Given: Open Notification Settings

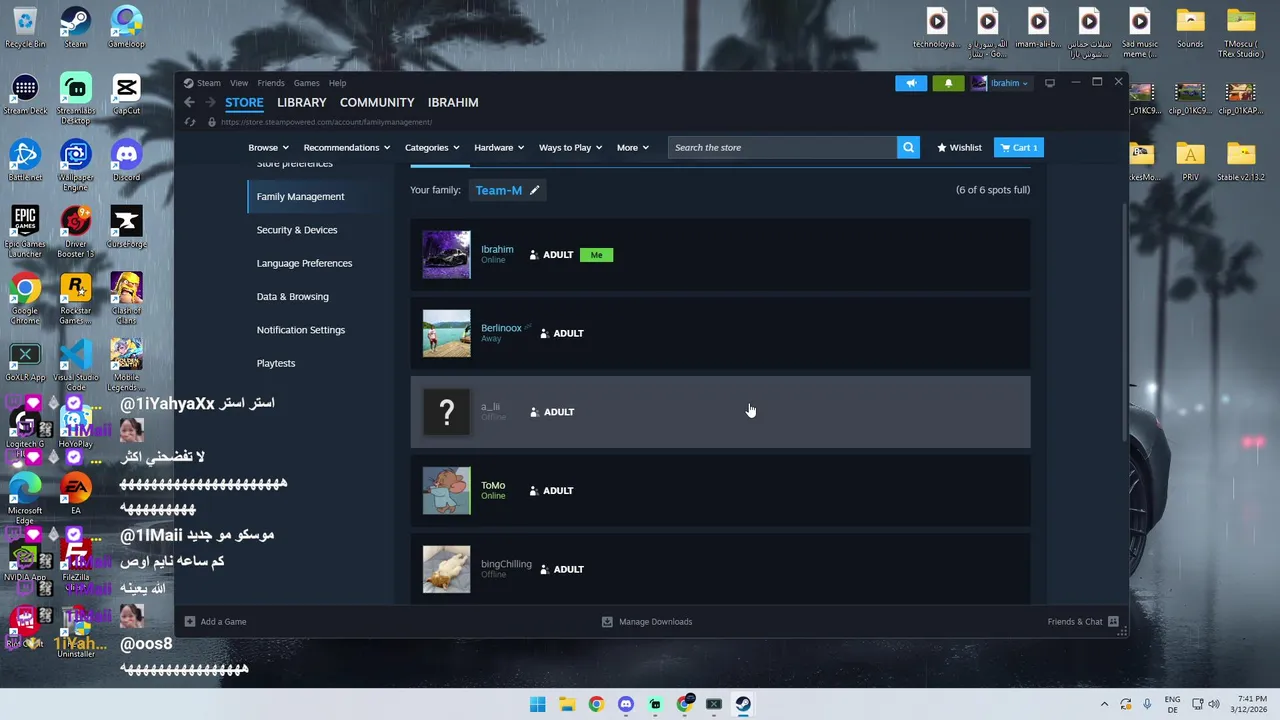Looking at the screenshot, I should pos(300,330).
